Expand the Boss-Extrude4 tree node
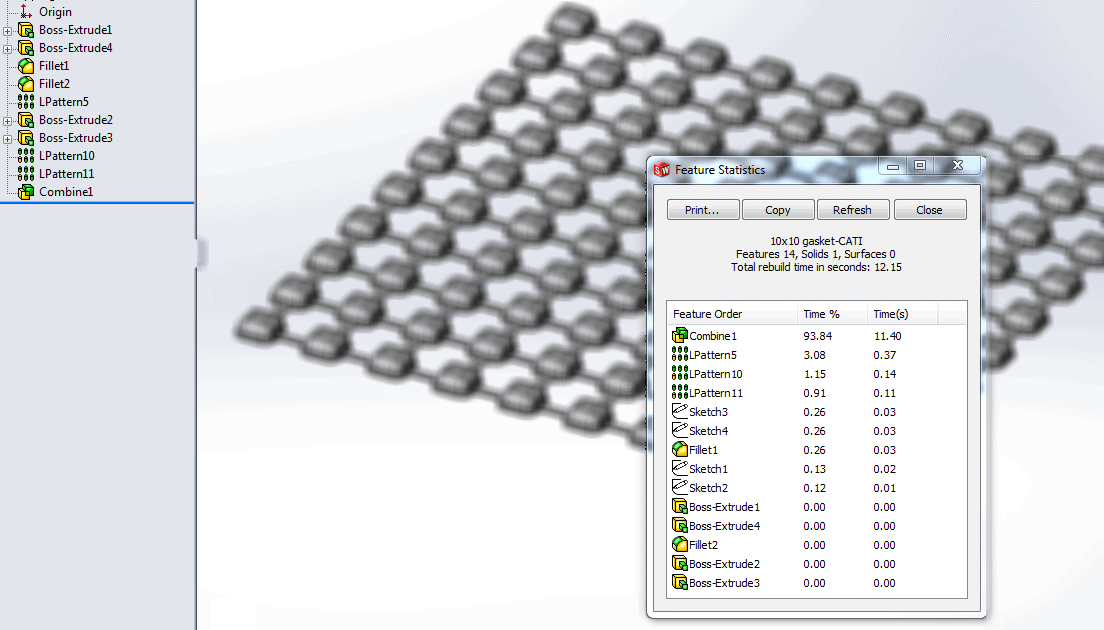Viewport: 1104px width, 630px height. click(8, 48)
